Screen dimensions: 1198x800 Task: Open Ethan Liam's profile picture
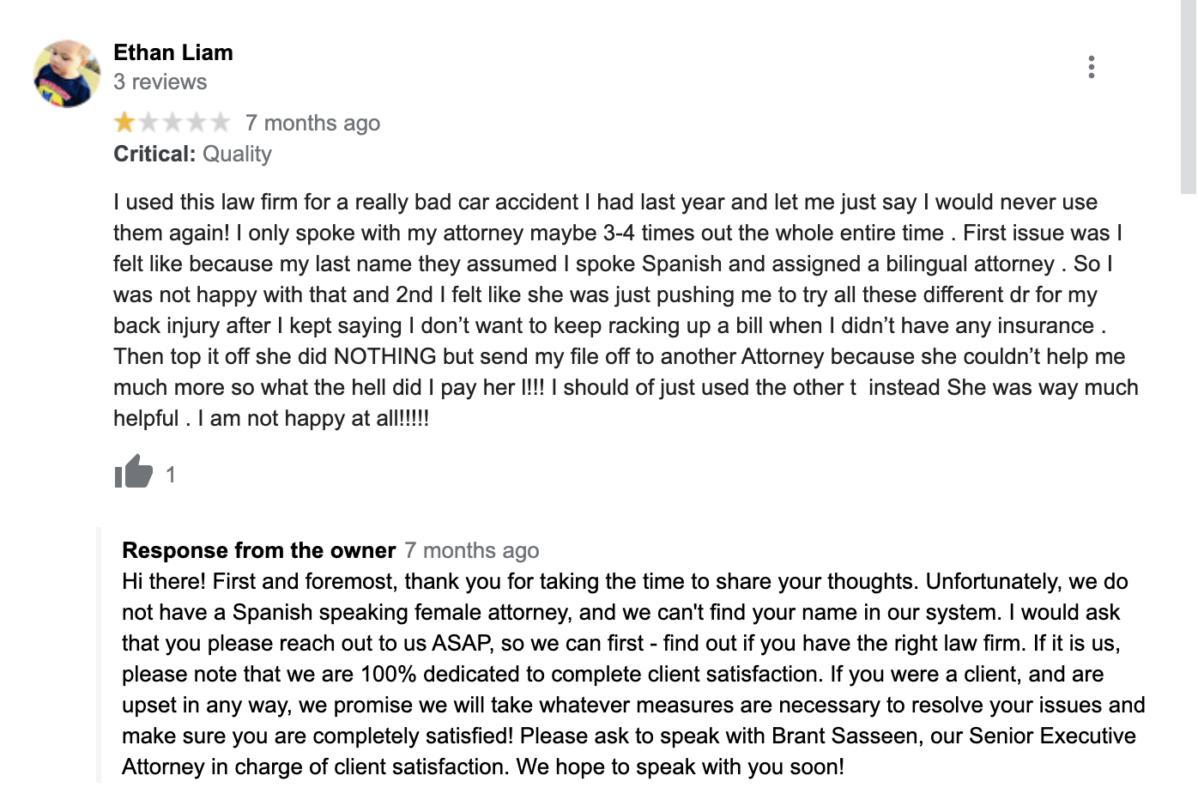66,74
